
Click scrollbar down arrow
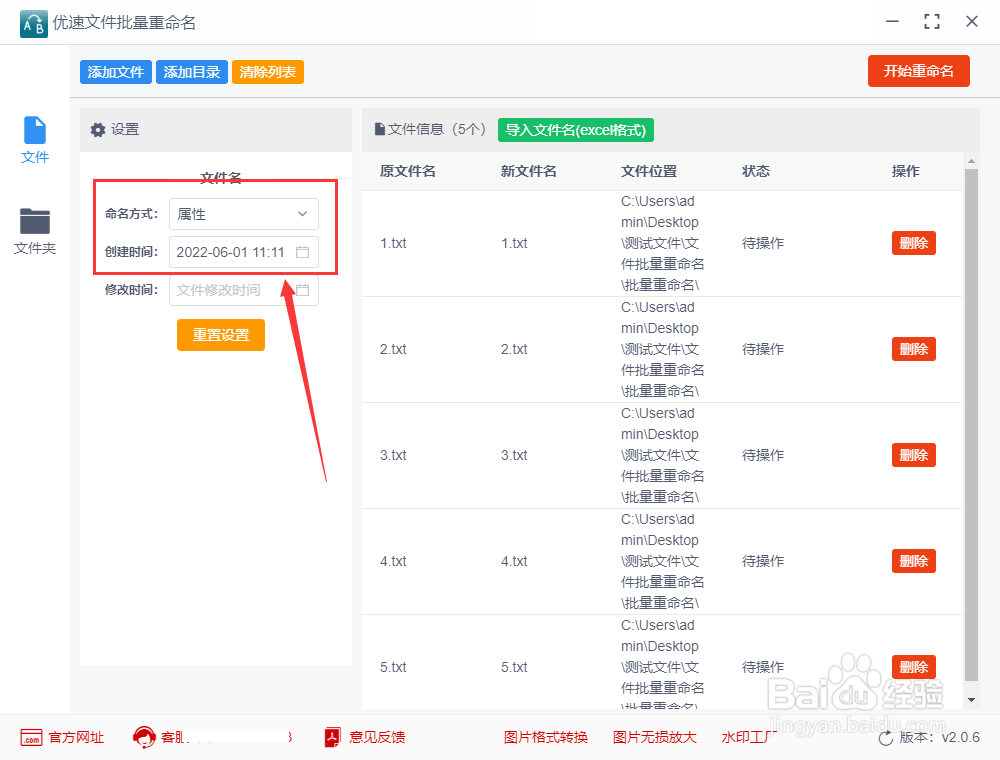click(x=971, y=700)
